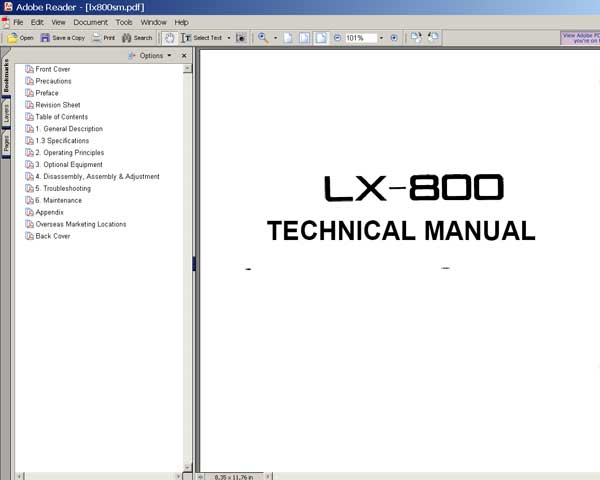Go to Appendix bookmark
Image resolution: width=600 pixels, height=480 pixels.
point(49,212)
